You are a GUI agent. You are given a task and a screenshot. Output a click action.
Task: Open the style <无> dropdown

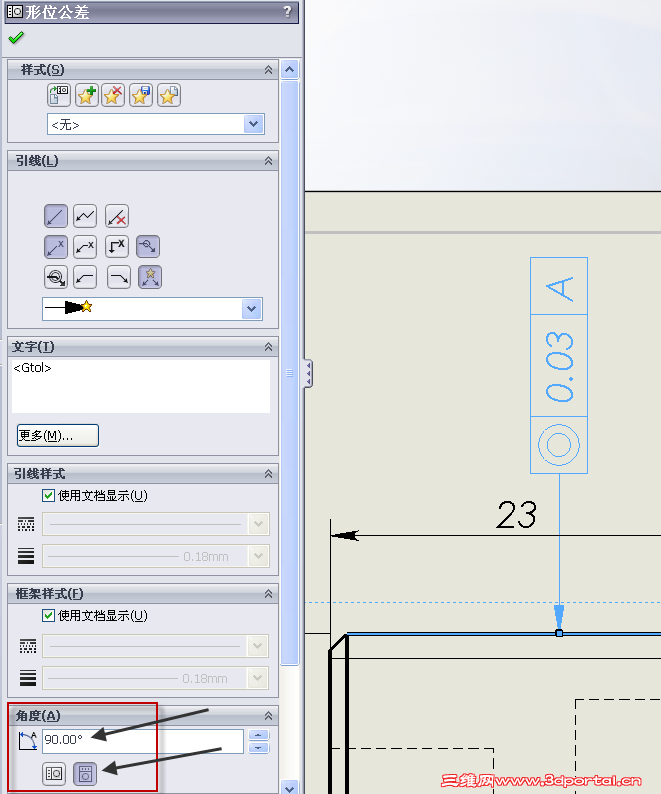(254, 124)
